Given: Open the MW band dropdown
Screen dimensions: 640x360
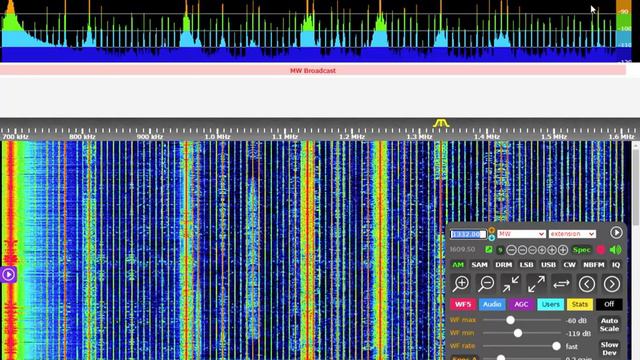Looking at the screenshot, I should click(521, 234).
